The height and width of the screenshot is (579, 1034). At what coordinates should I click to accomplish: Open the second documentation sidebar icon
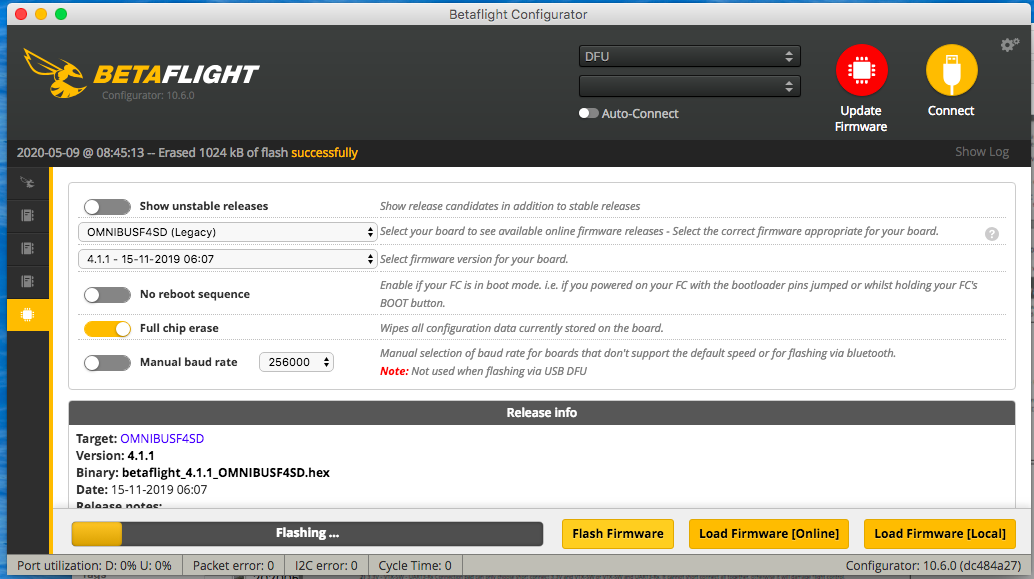coord(28,249)
